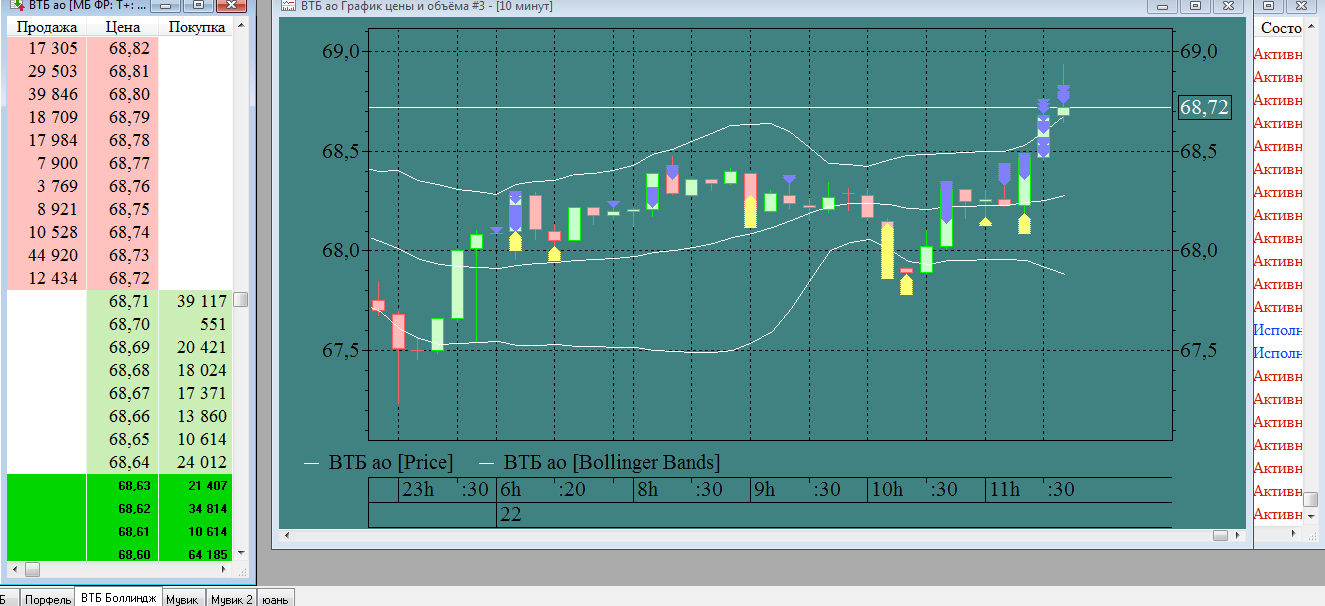Click sell volume 29 503
The height and width of the screenshot is (606, 1325).
pyautogui.click(x=47, y=71)
